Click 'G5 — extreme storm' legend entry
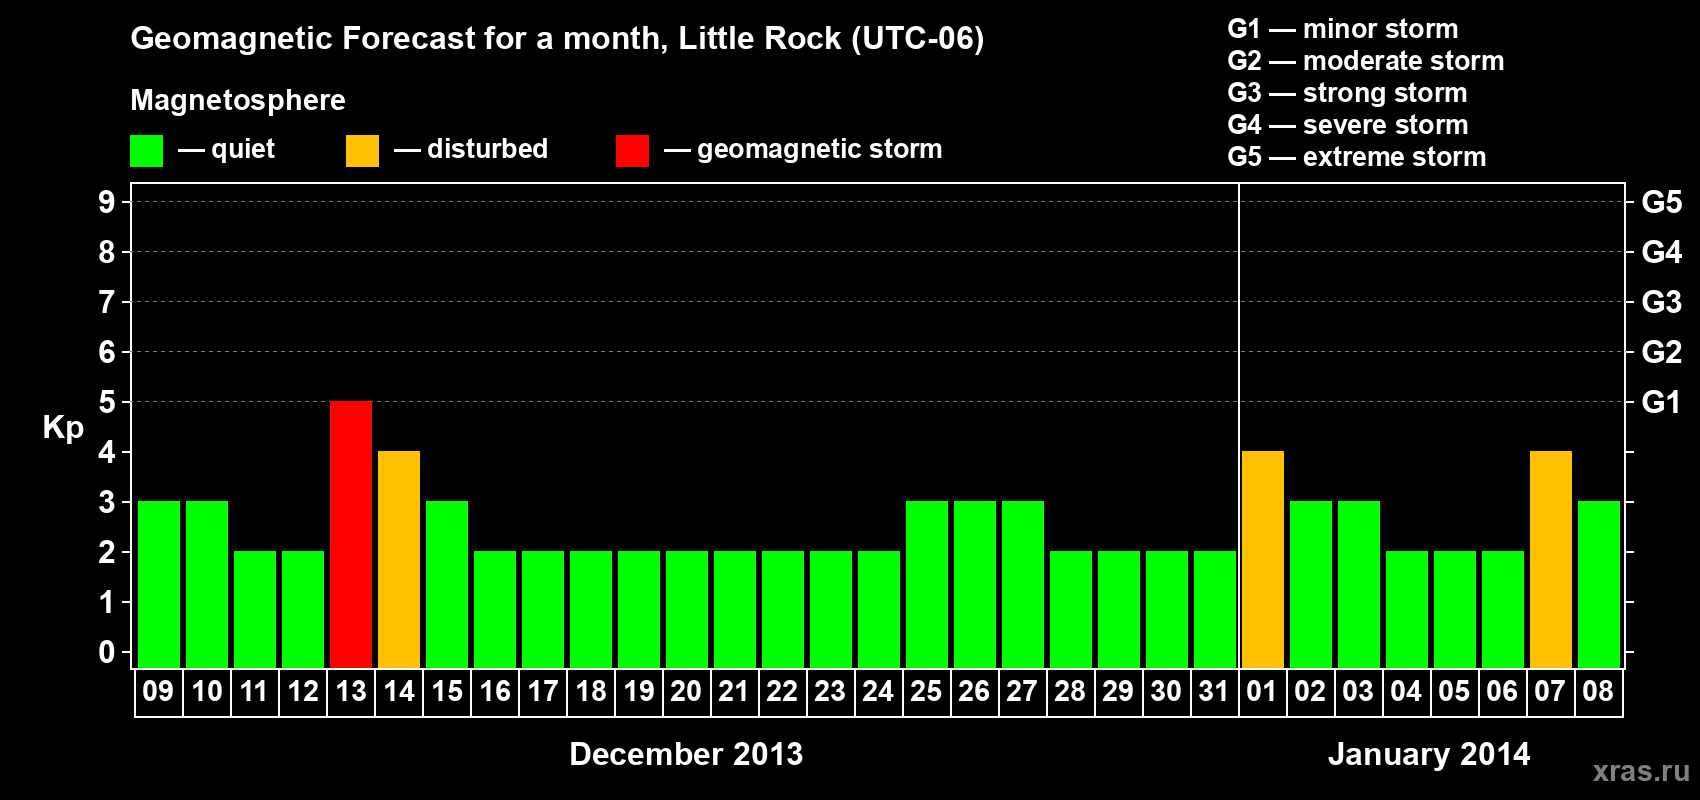 coord(1357,157)
